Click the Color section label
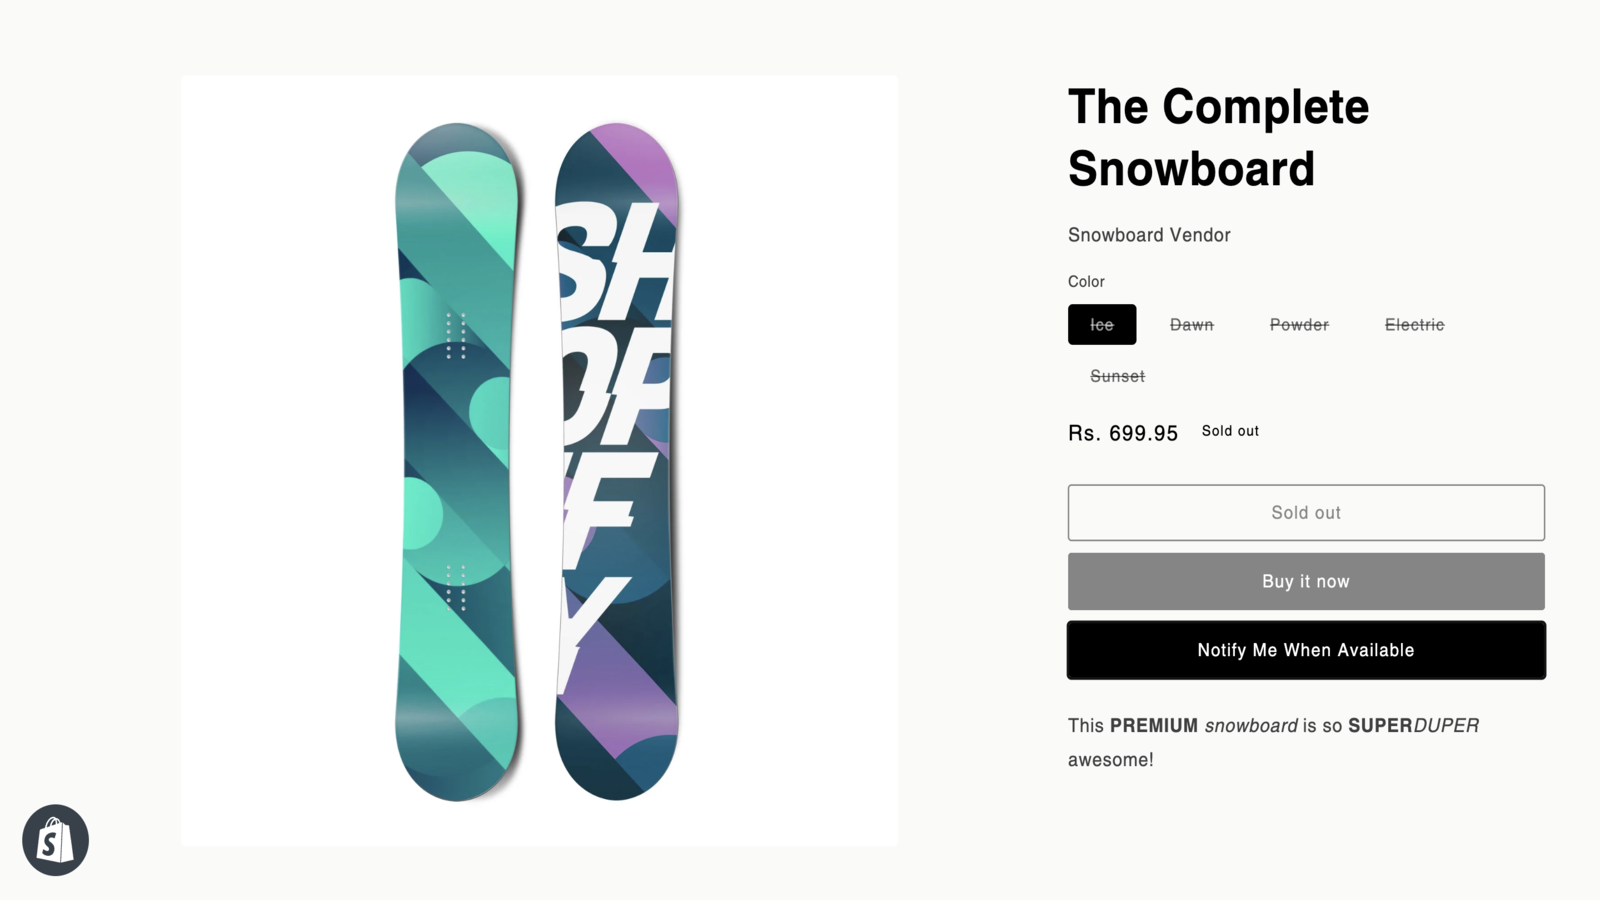Viewport: 1600px width, 900px height. (1086, 281)
